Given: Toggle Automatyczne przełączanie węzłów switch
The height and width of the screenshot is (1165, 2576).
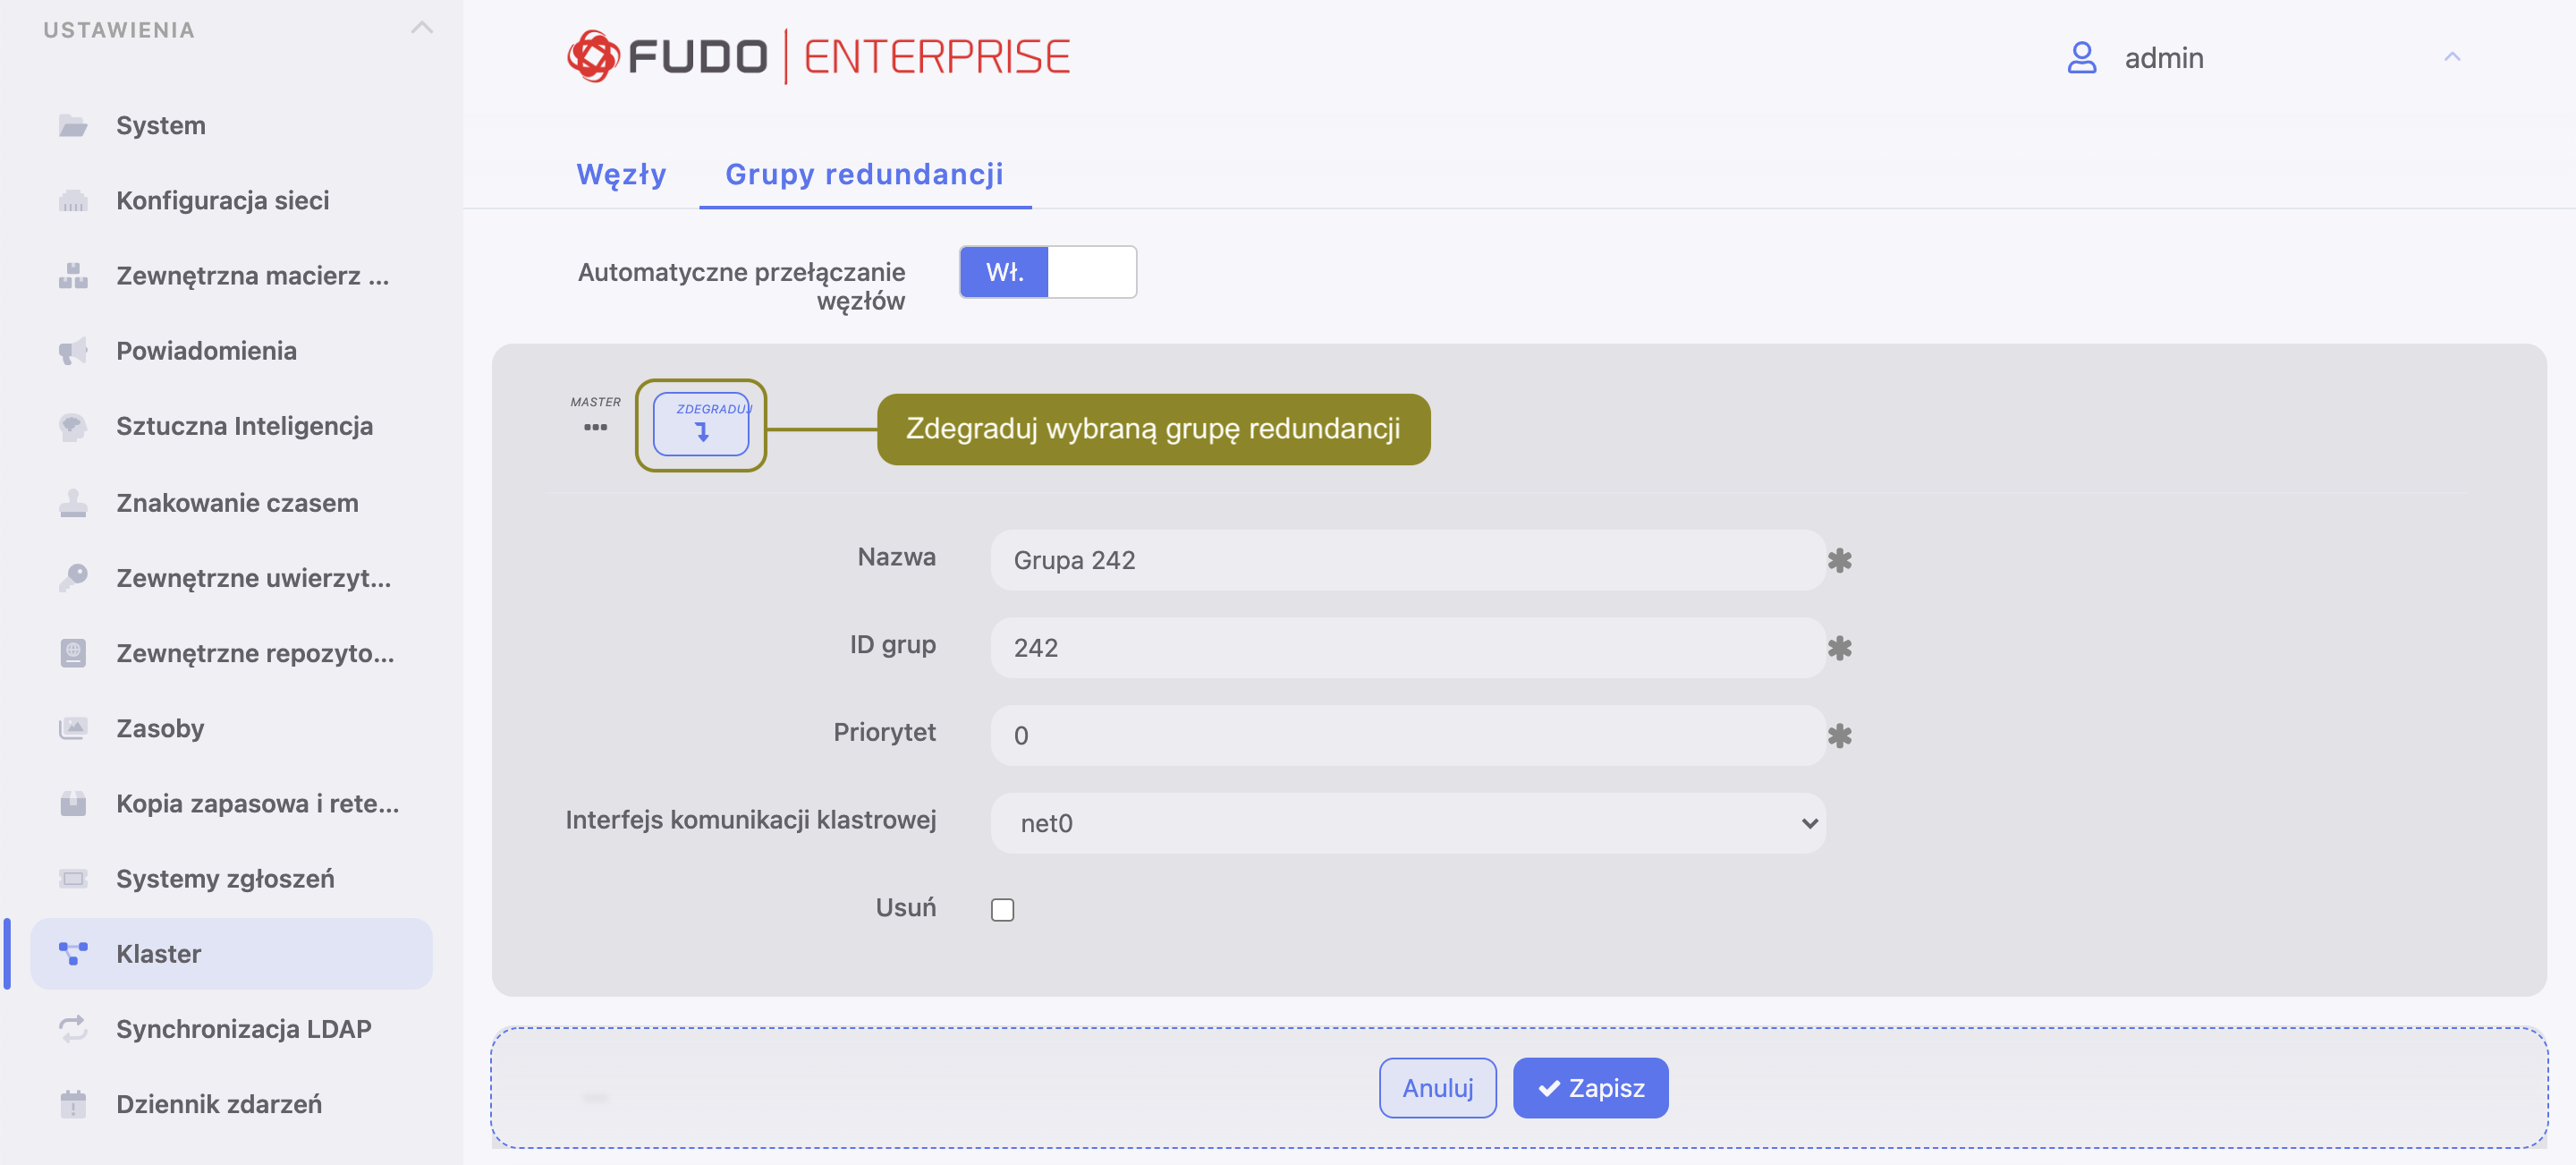Looking at the screenshot, I should pyautogui.click(x=1048, y=272).
